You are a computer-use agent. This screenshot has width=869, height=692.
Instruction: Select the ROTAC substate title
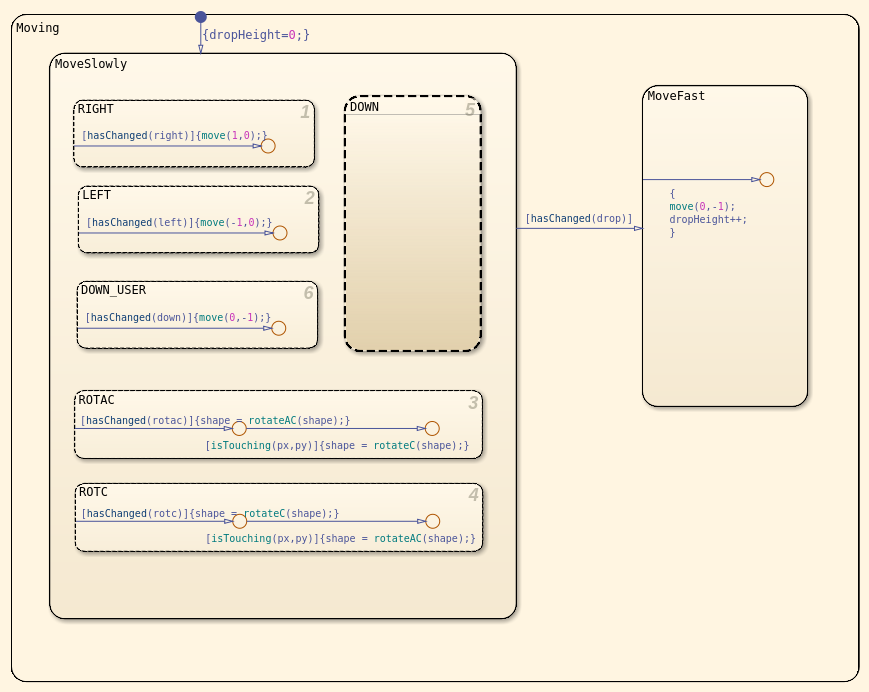pos(96,399)
